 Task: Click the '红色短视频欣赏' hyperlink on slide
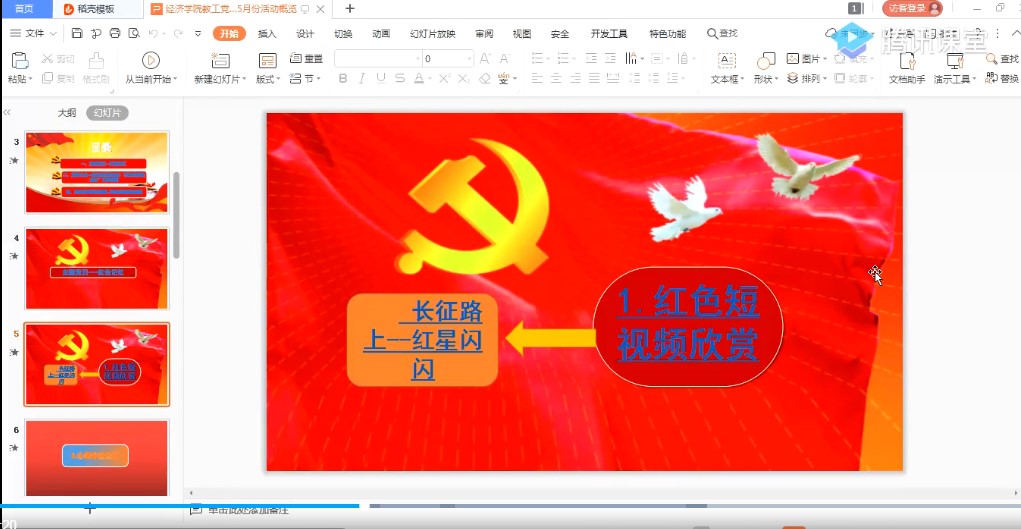click(x=688, y=323)
